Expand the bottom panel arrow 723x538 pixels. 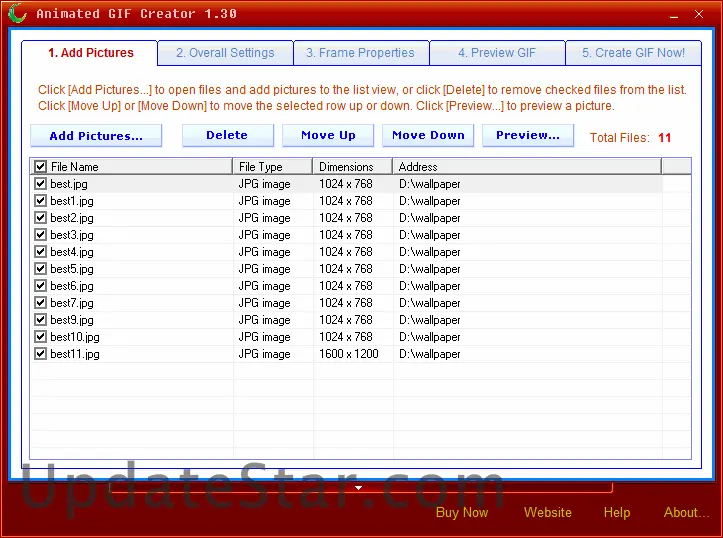click(358, 488)
